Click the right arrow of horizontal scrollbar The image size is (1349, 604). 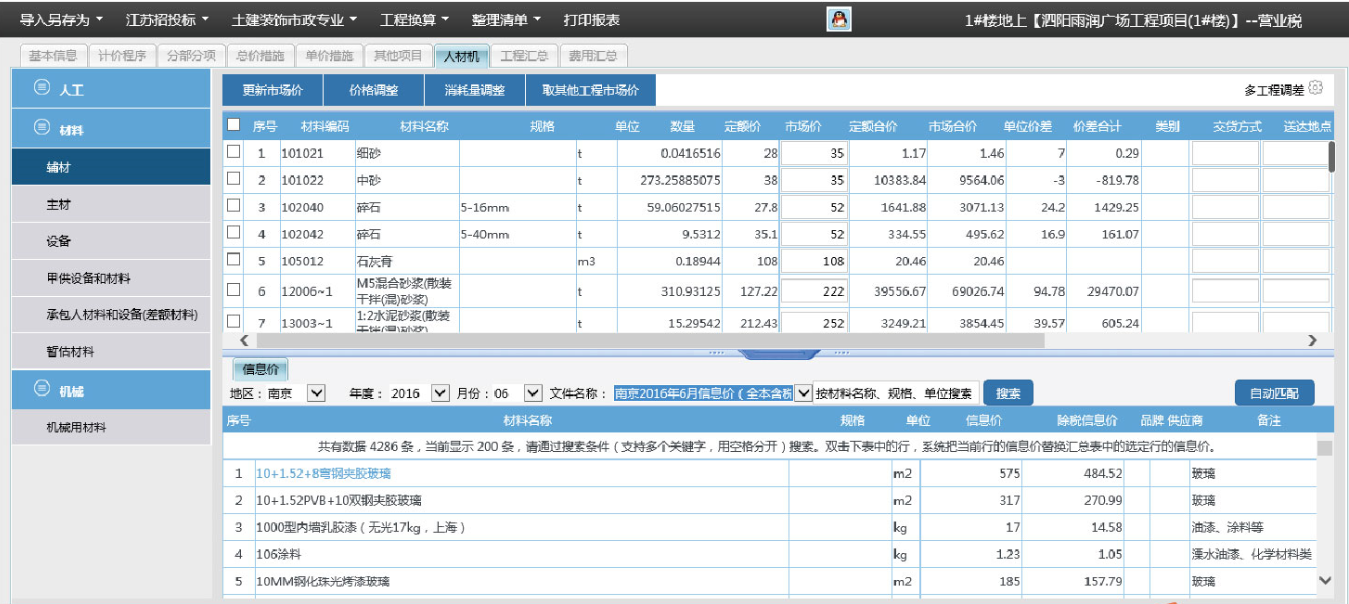pyautogui.click(x=1313, y=341)
